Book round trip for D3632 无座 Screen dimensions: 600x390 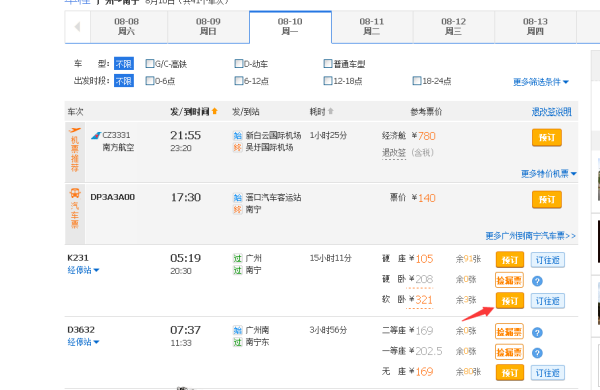tap(548, 373)
